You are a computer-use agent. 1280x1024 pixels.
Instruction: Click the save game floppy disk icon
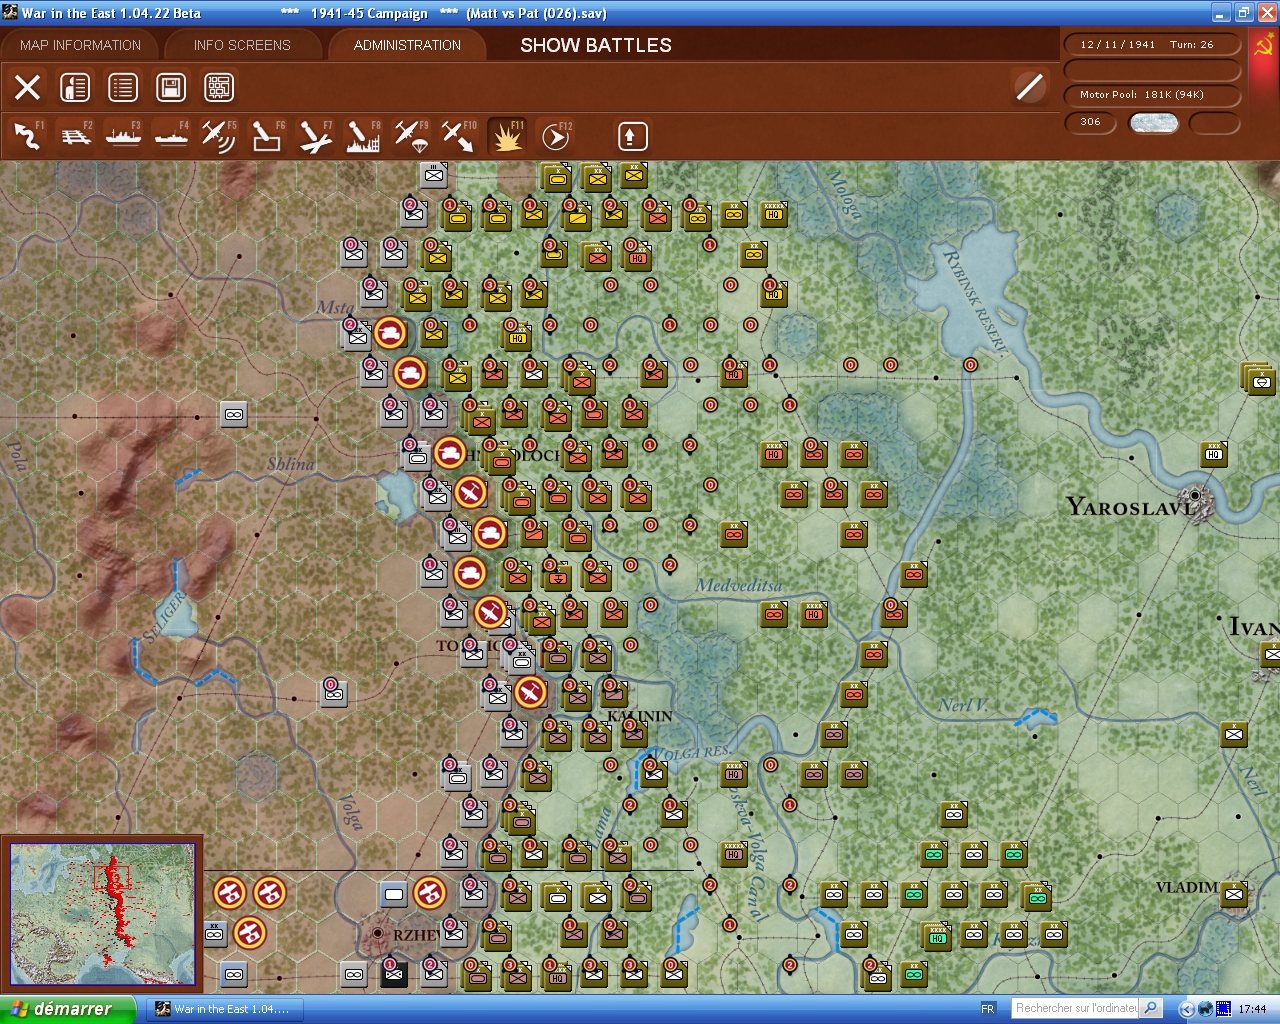click(171, 87)
